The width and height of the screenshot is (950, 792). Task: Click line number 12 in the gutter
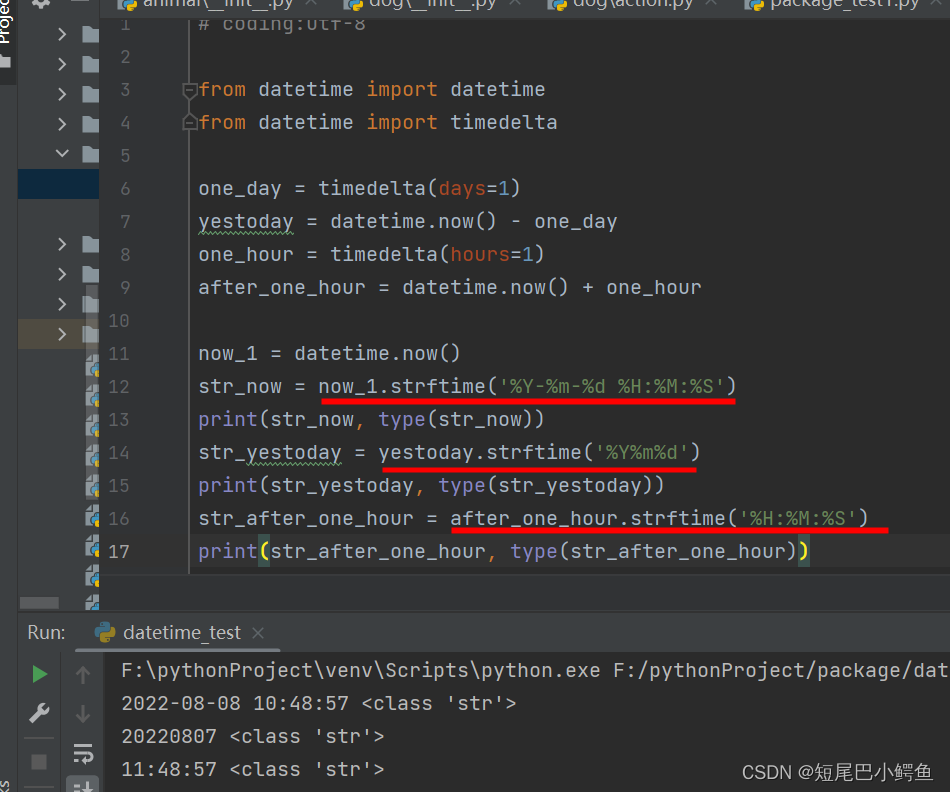pyautogui.click(x=118, y=386)
